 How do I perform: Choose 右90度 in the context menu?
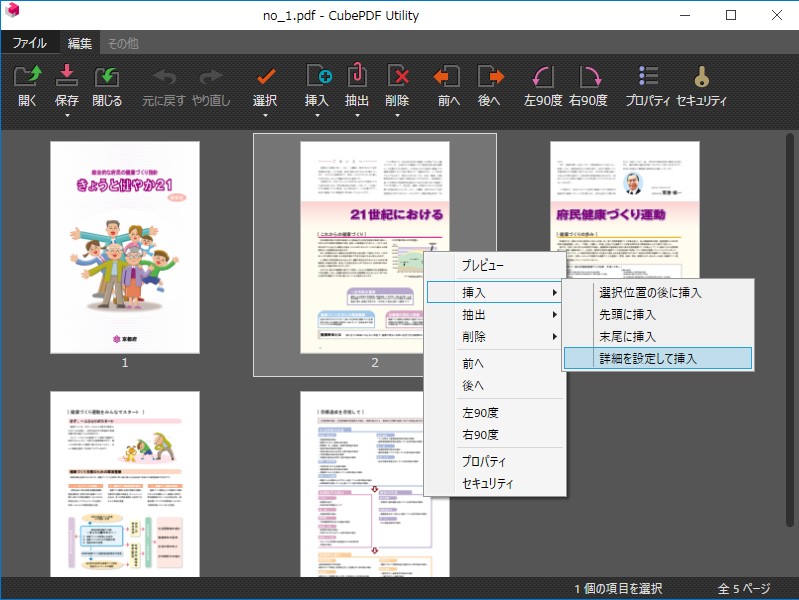494,434
